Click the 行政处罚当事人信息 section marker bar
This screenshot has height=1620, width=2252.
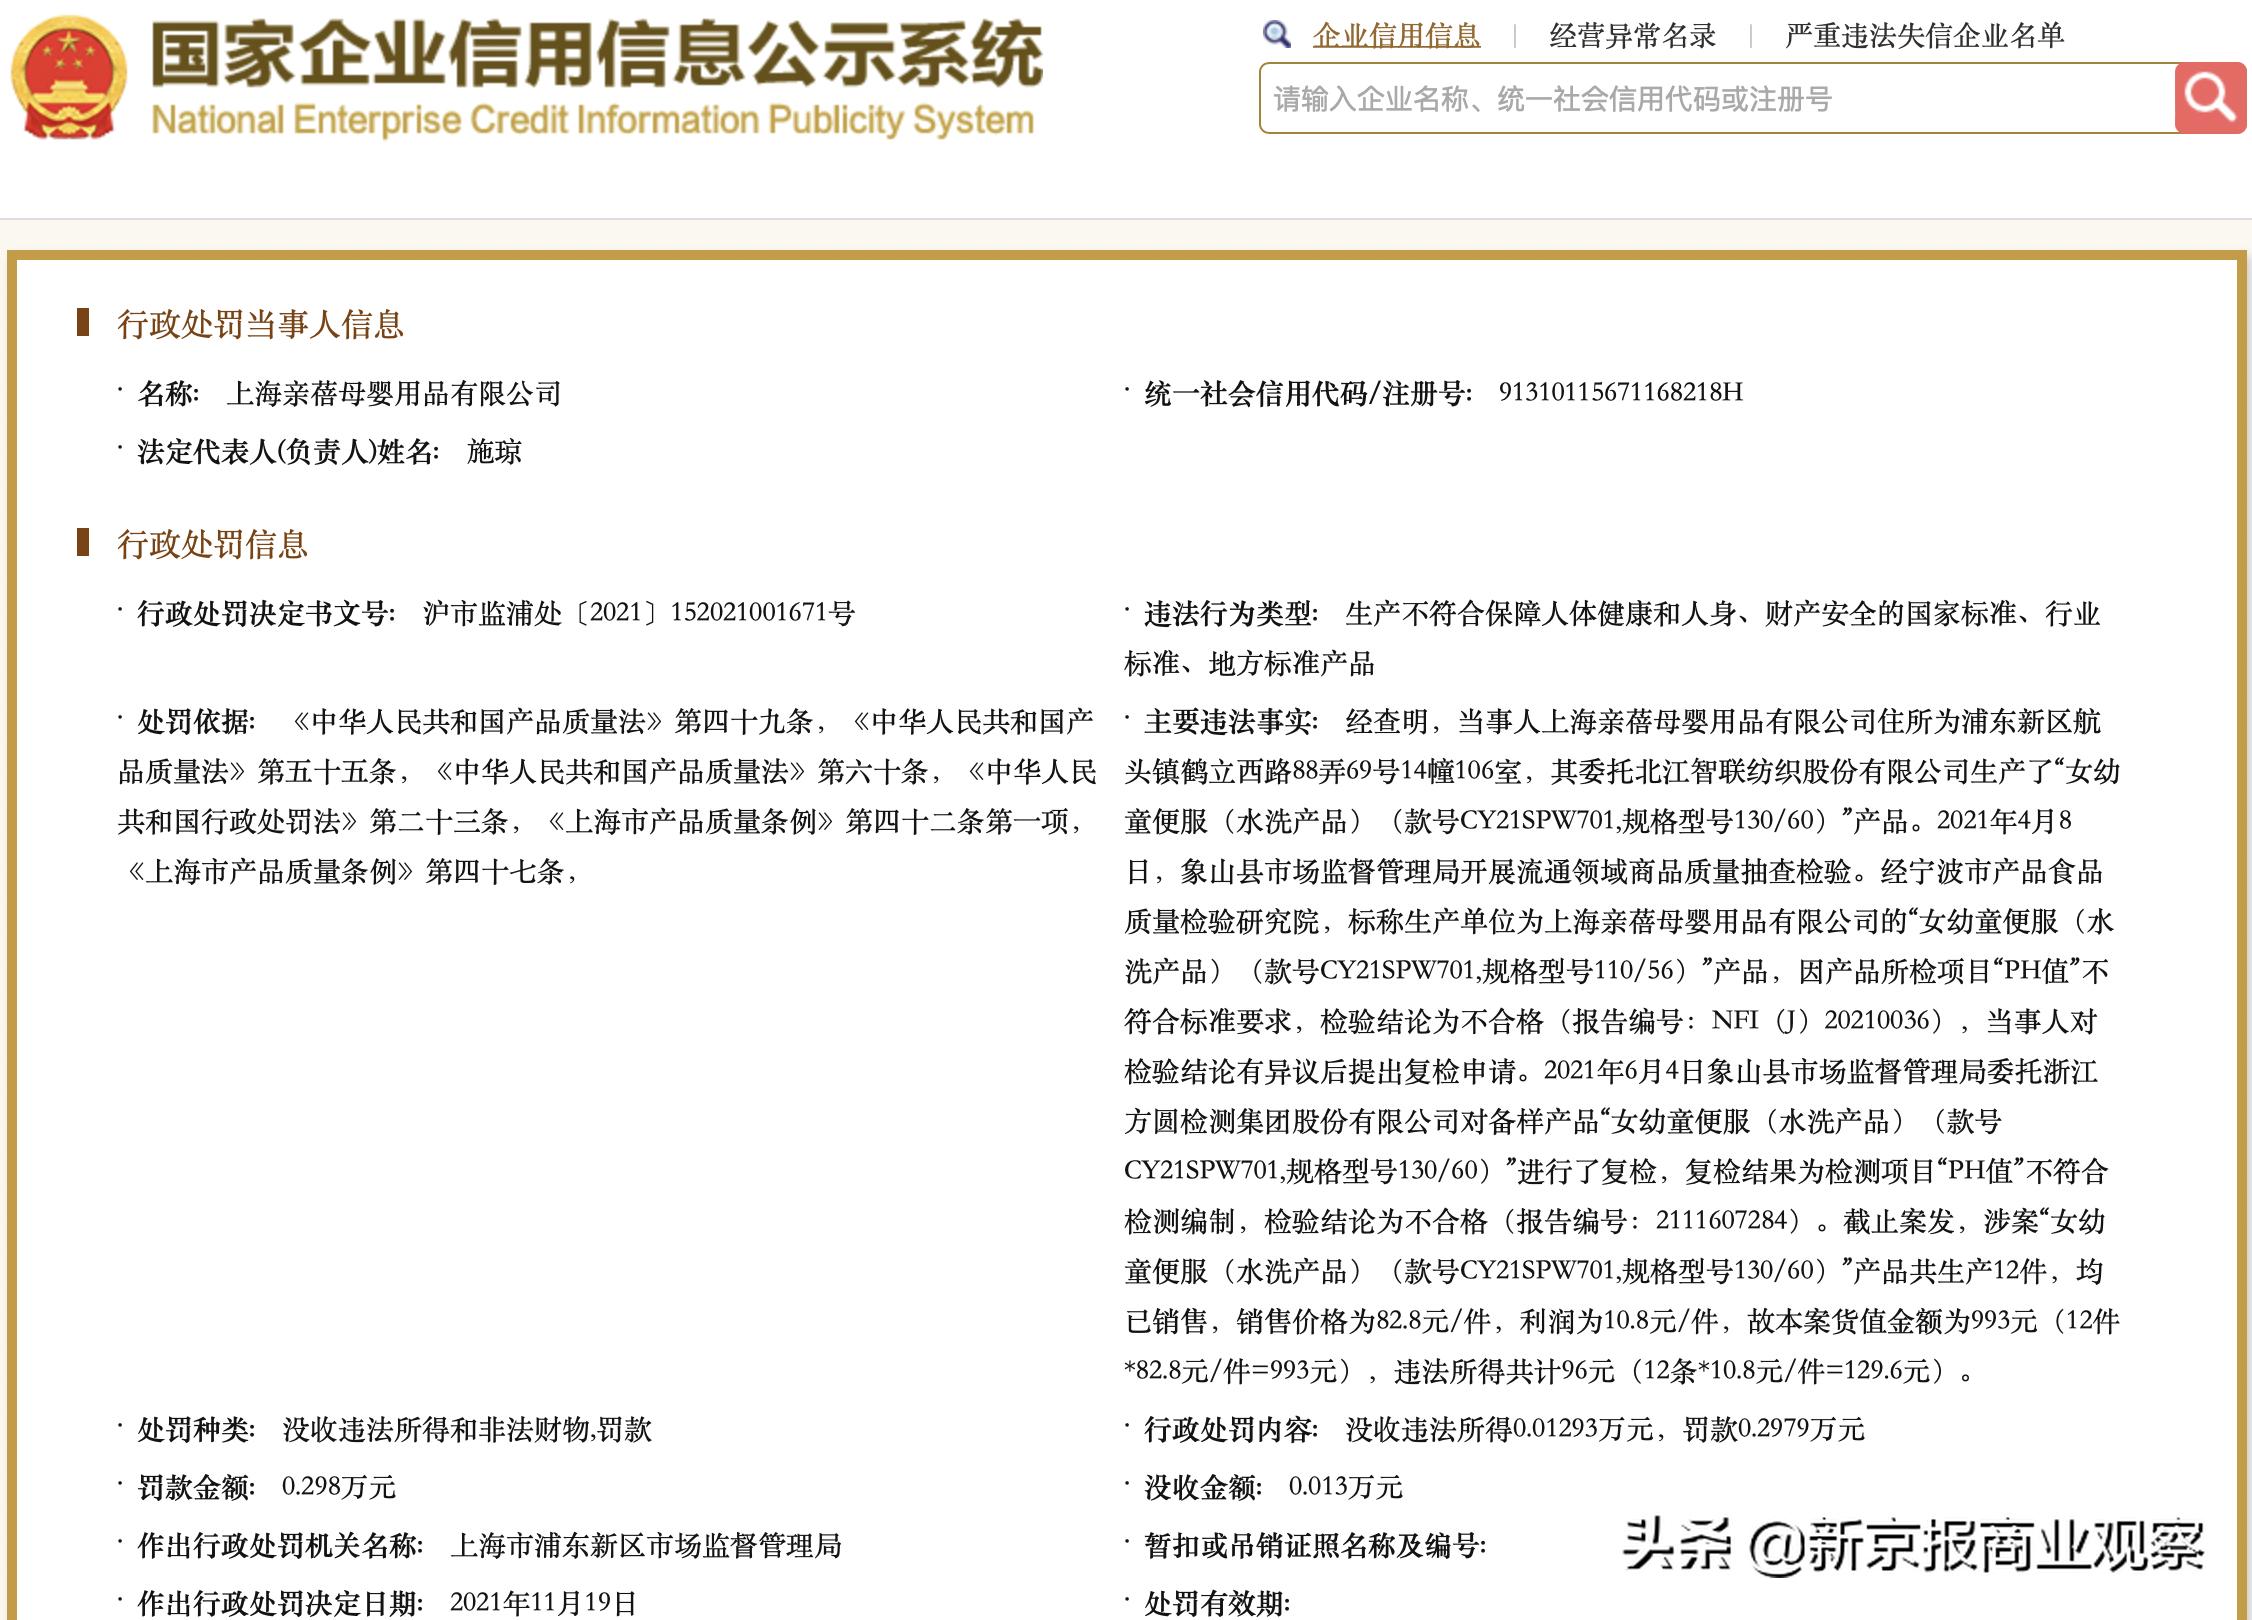pyautogui.click(x=85, y=320)
